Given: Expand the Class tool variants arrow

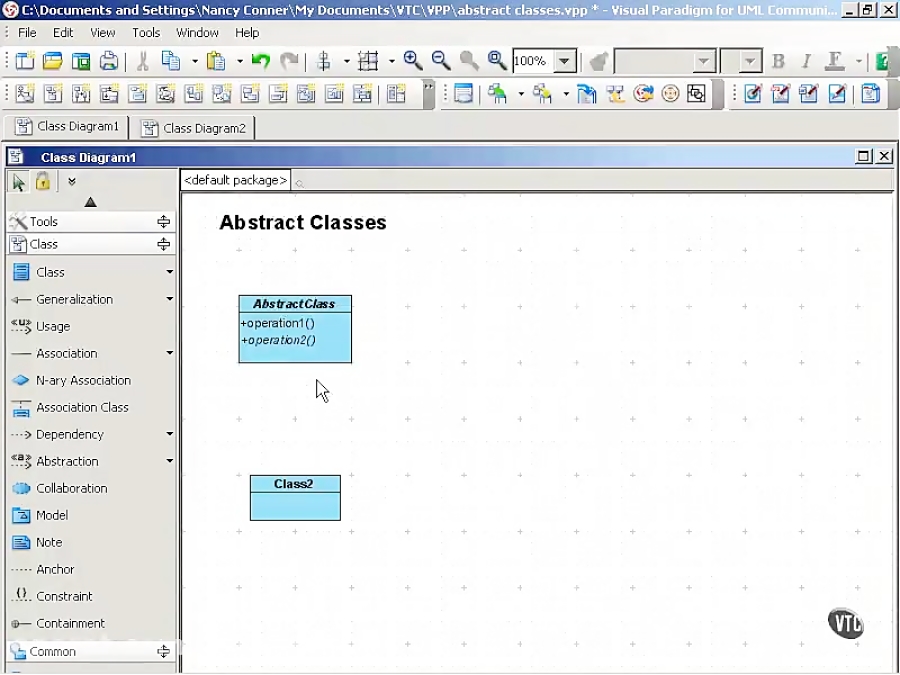Looking at the screenshot, I should pyautogui.click(x=169, y=272).
